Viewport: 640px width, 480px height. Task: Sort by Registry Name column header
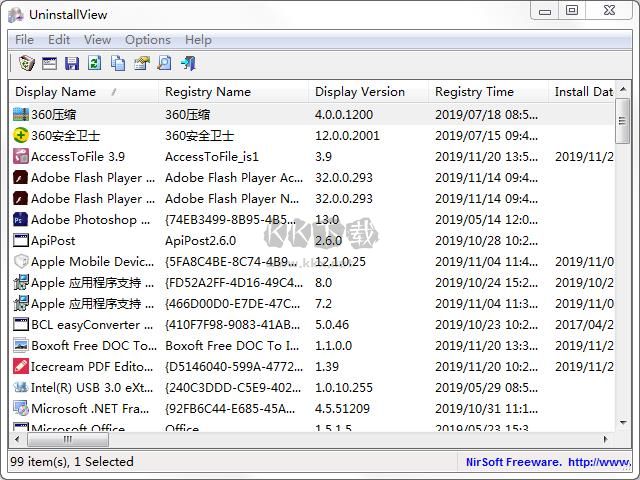[233, 91]
